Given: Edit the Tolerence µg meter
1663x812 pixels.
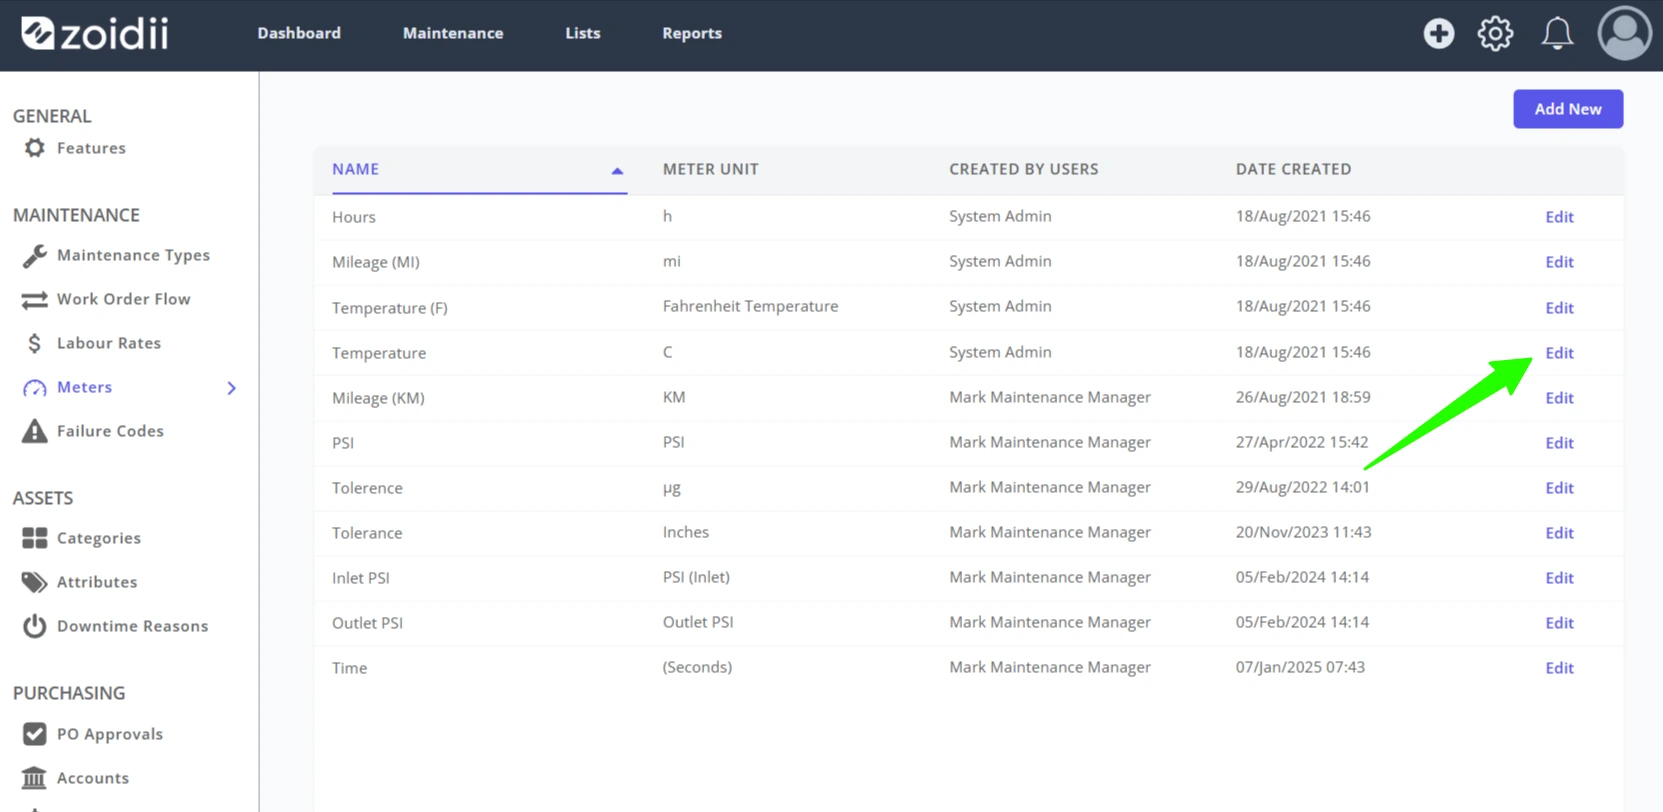Looking at the screenshot, I should tap(1559, 488).
